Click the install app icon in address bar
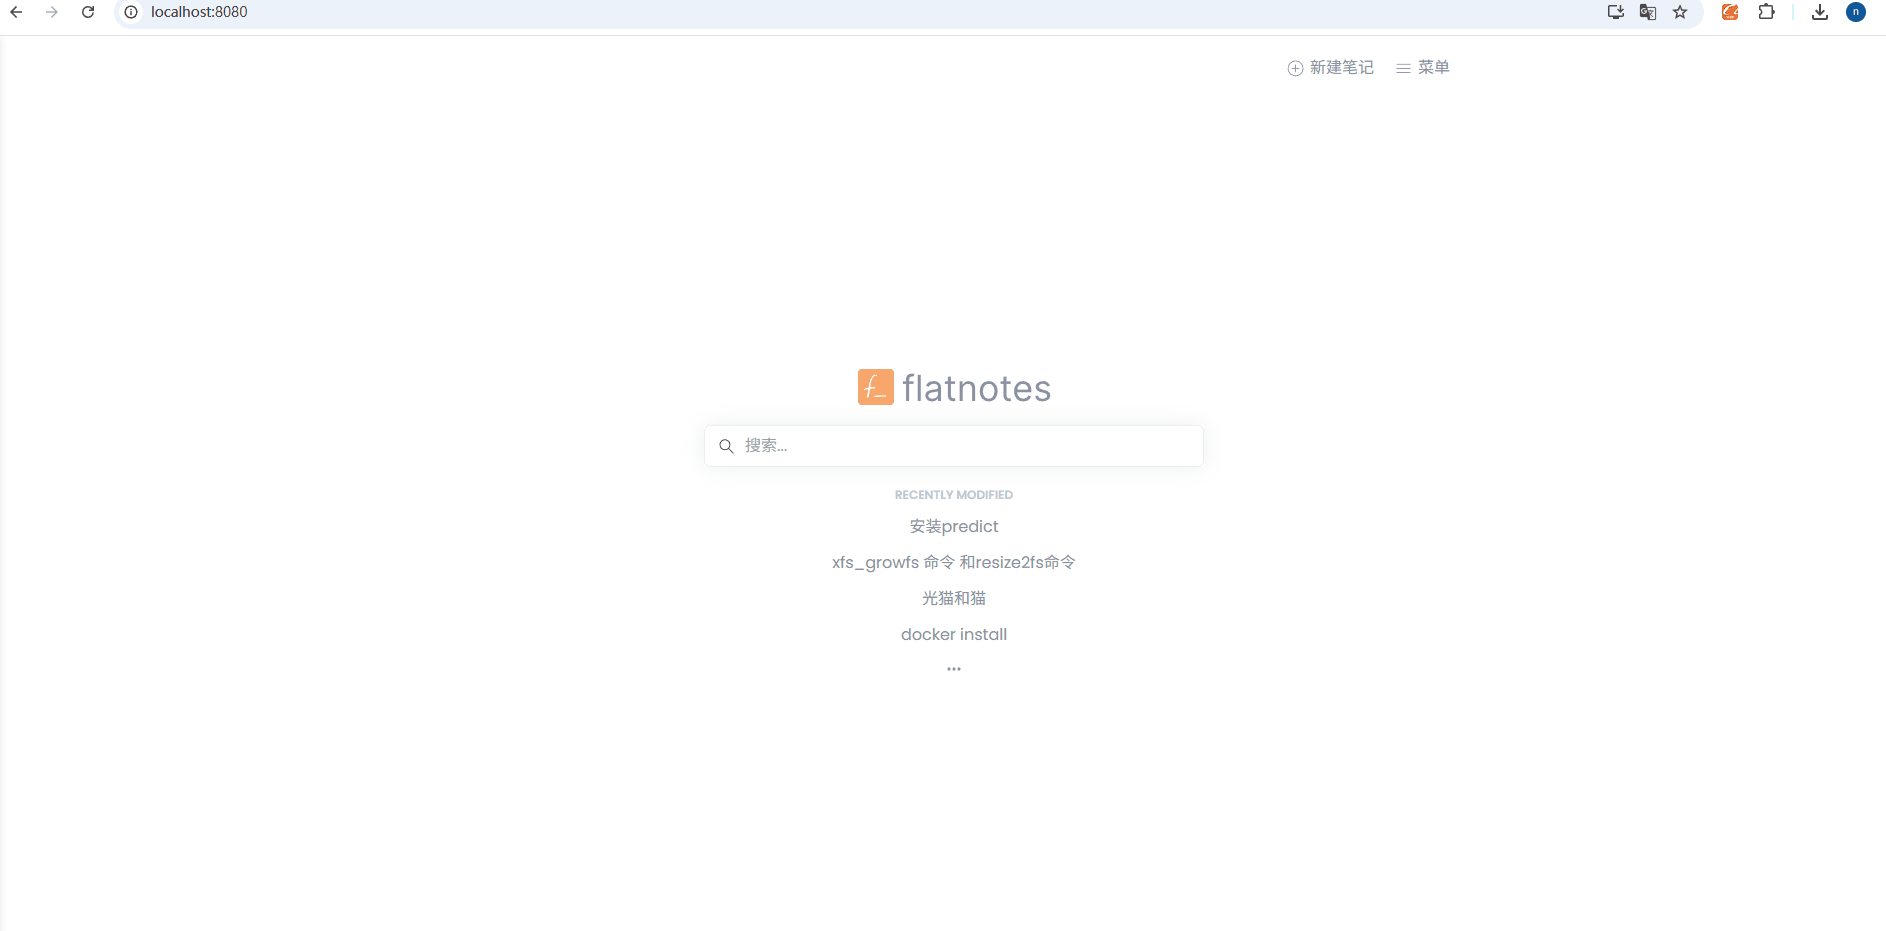Screen dimensions: 1886x931 point(1614,12)
